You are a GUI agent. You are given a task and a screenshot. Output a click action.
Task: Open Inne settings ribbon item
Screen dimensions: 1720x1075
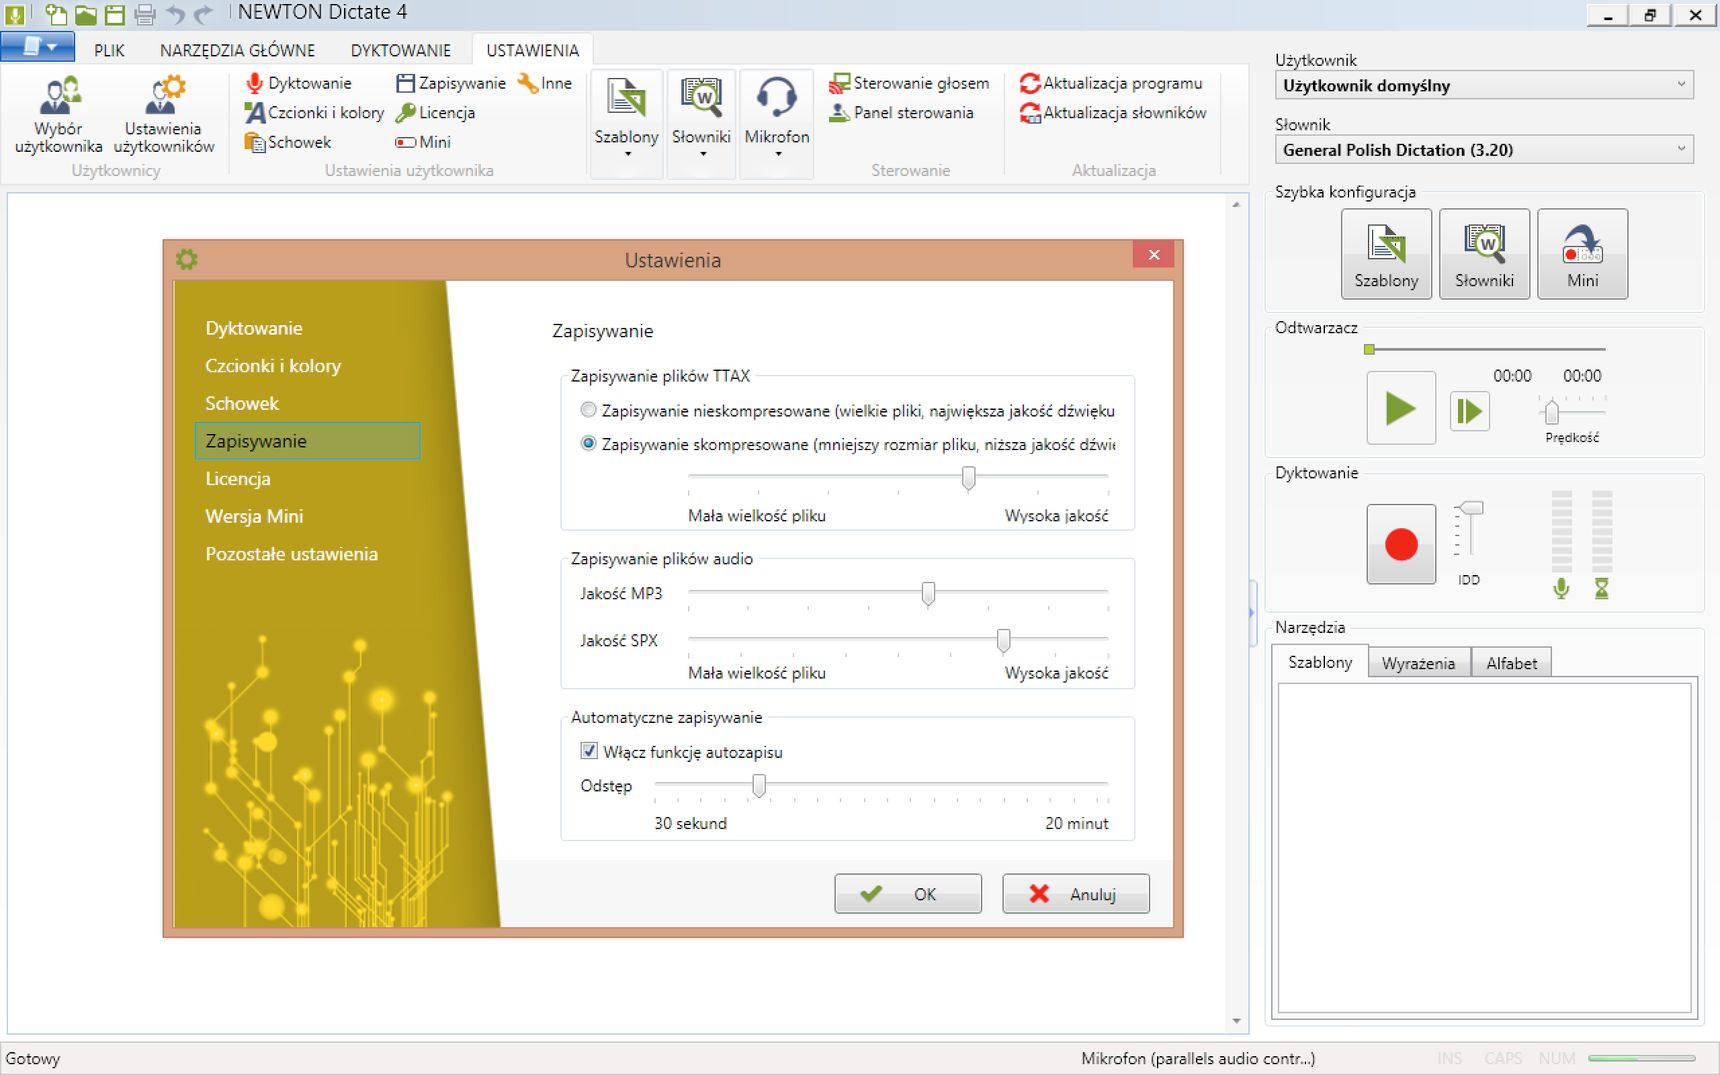coord(545,83)
